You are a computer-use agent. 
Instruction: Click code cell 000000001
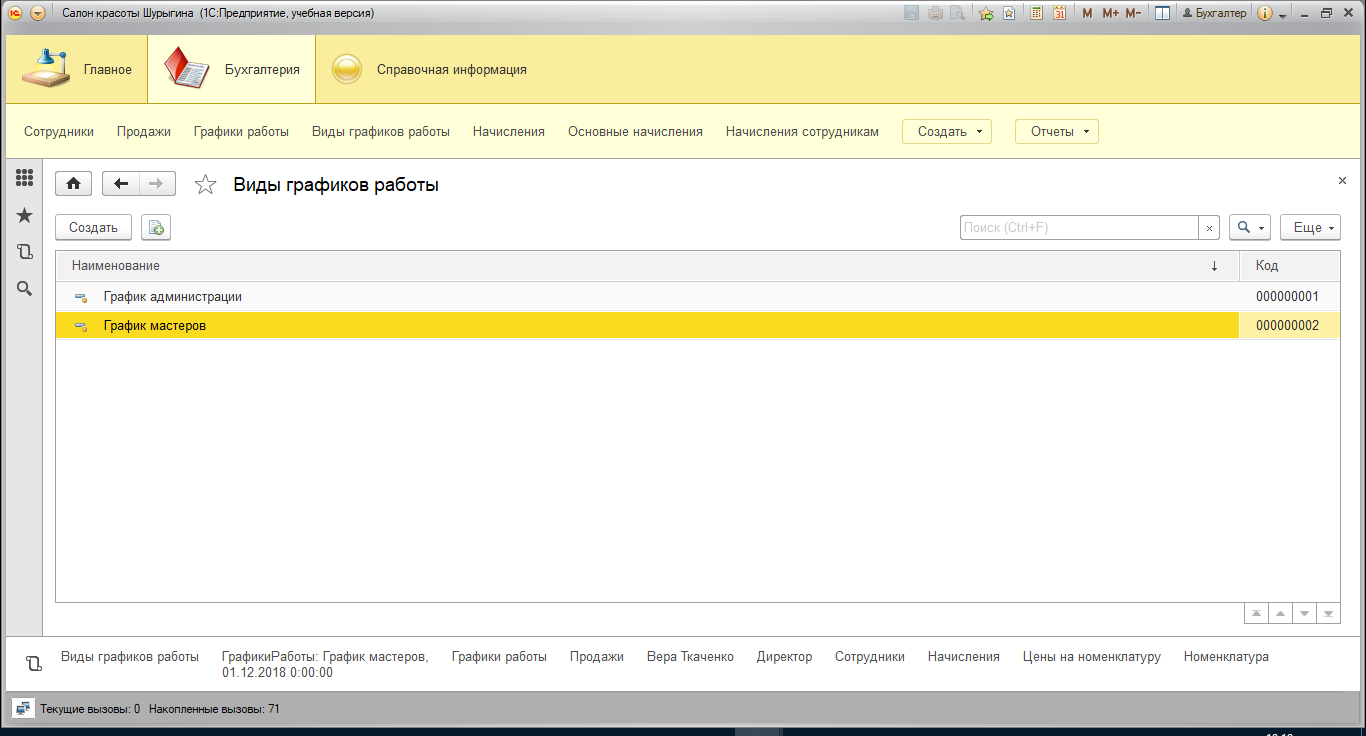[1289, 297]
